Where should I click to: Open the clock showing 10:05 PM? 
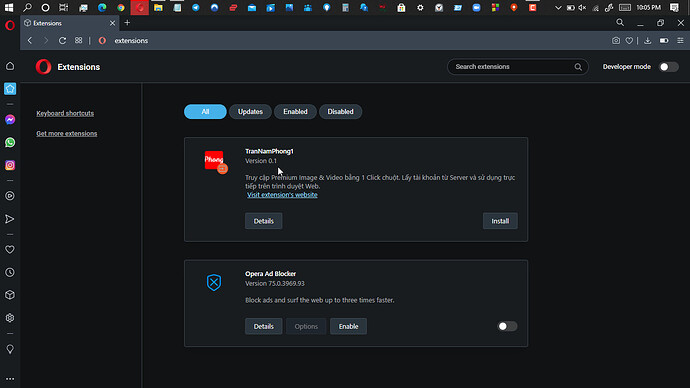tap(648, 7)
